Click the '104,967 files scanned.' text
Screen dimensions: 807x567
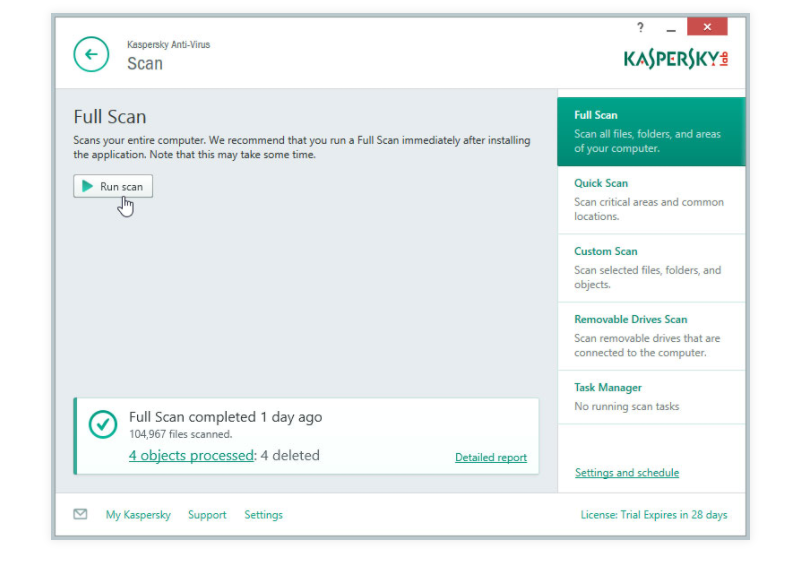(181, 434)
